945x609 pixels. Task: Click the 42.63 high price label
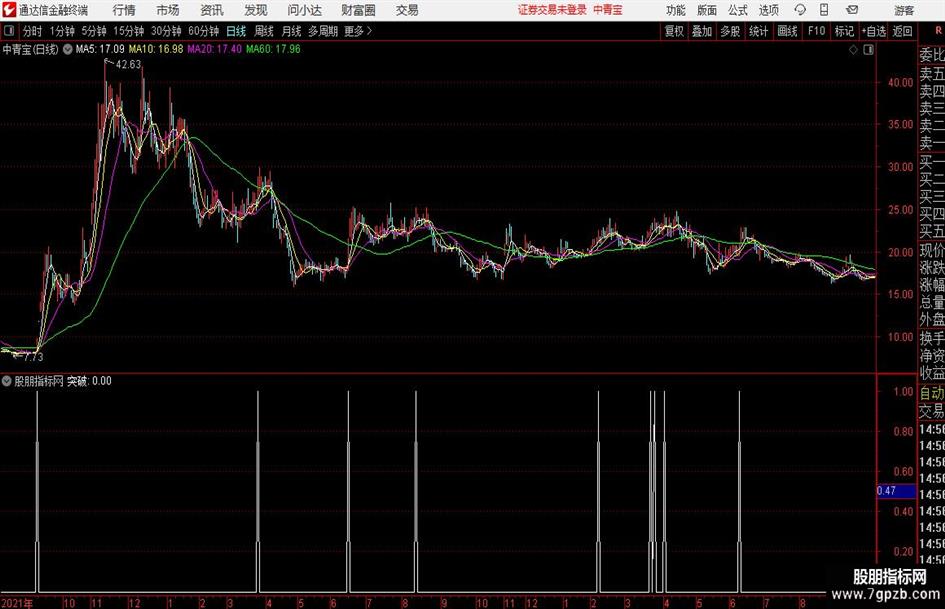click(x=128, y=65)
